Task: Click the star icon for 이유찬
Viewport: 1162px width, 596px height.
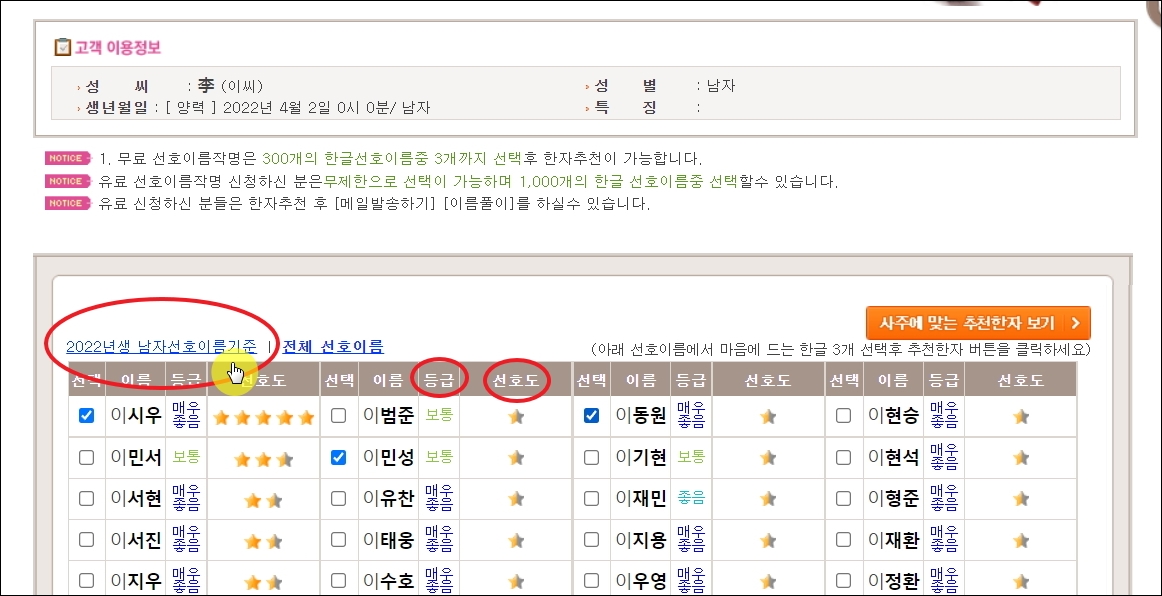Action: (x=517, y=500)
